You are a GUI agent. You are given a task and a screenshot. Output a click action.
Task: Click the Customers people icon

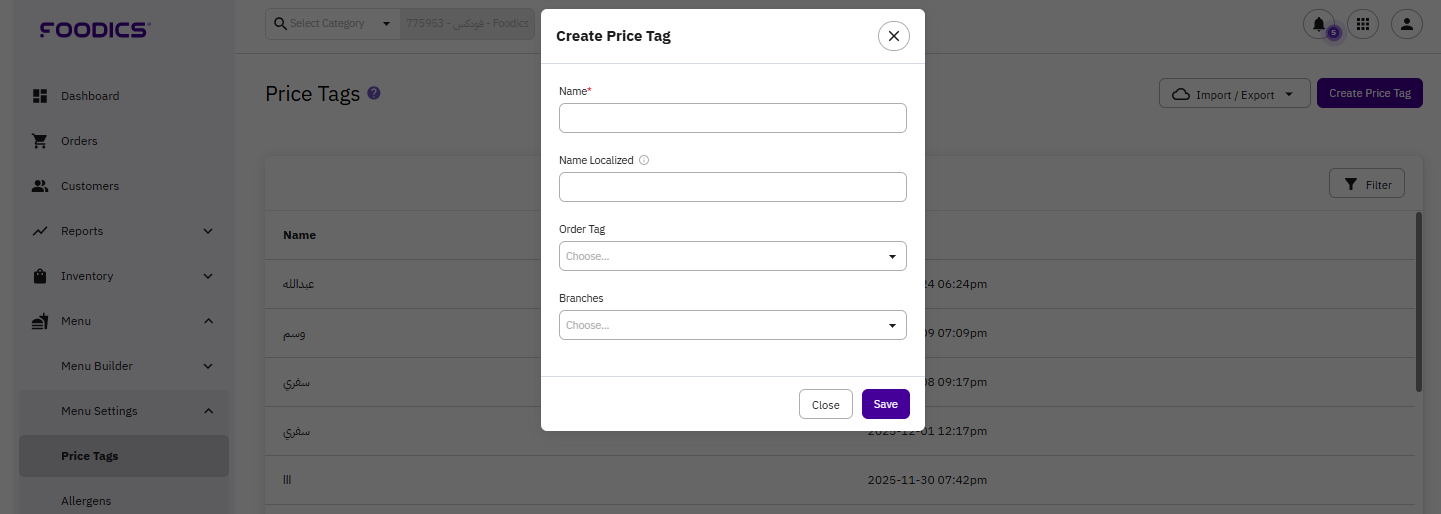point(40,186)
